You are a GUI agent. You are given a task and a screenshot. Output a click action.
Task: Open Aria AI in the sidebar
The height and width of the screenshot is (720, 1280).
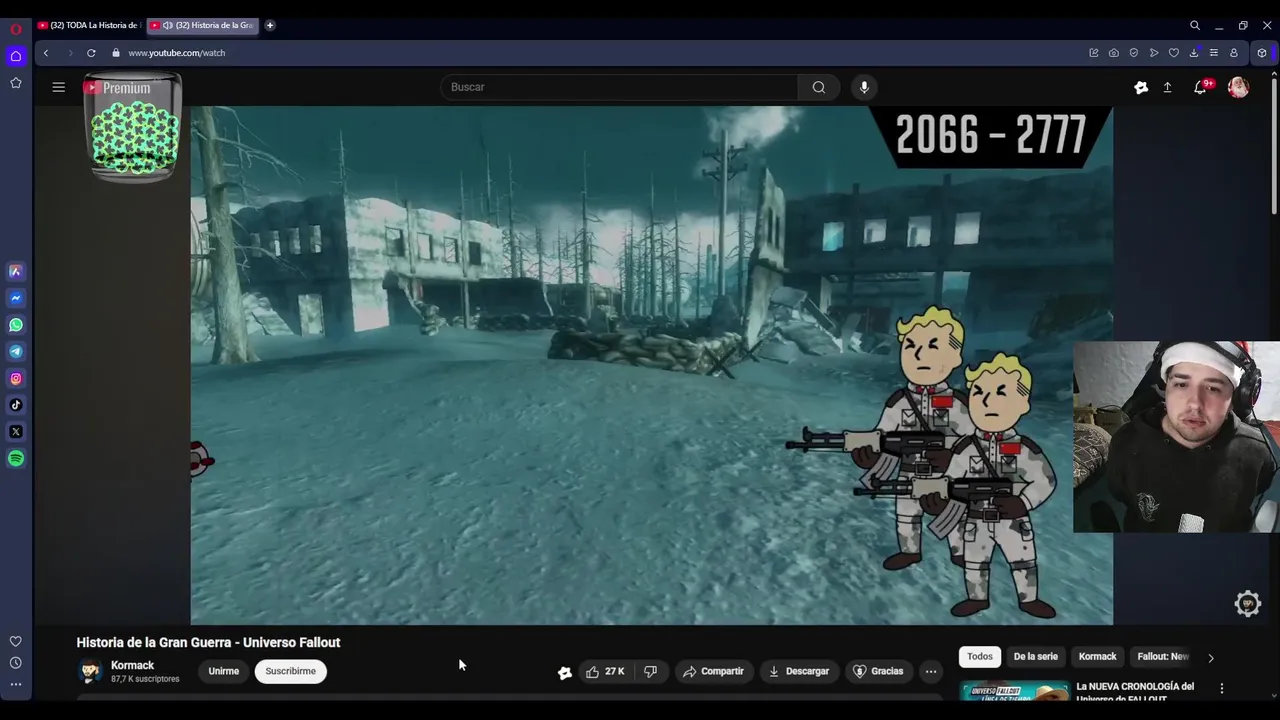click(16, 271)
